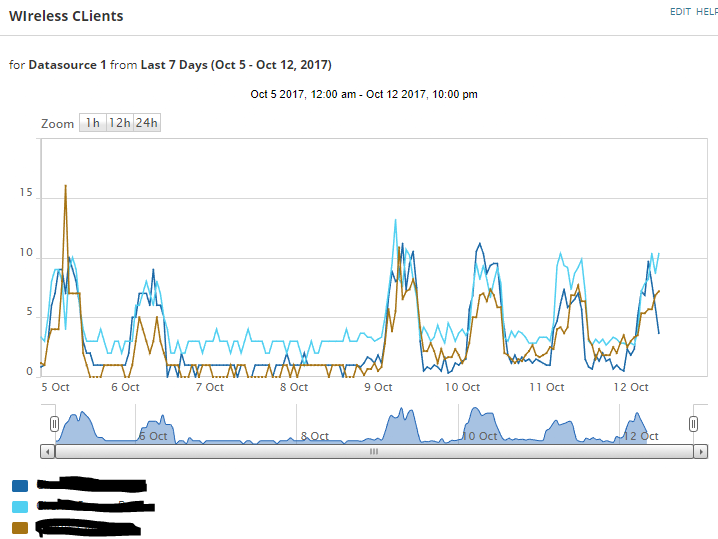
Task: Toggle the dark blue series legend swatch
Action: (x=20, y=485)
